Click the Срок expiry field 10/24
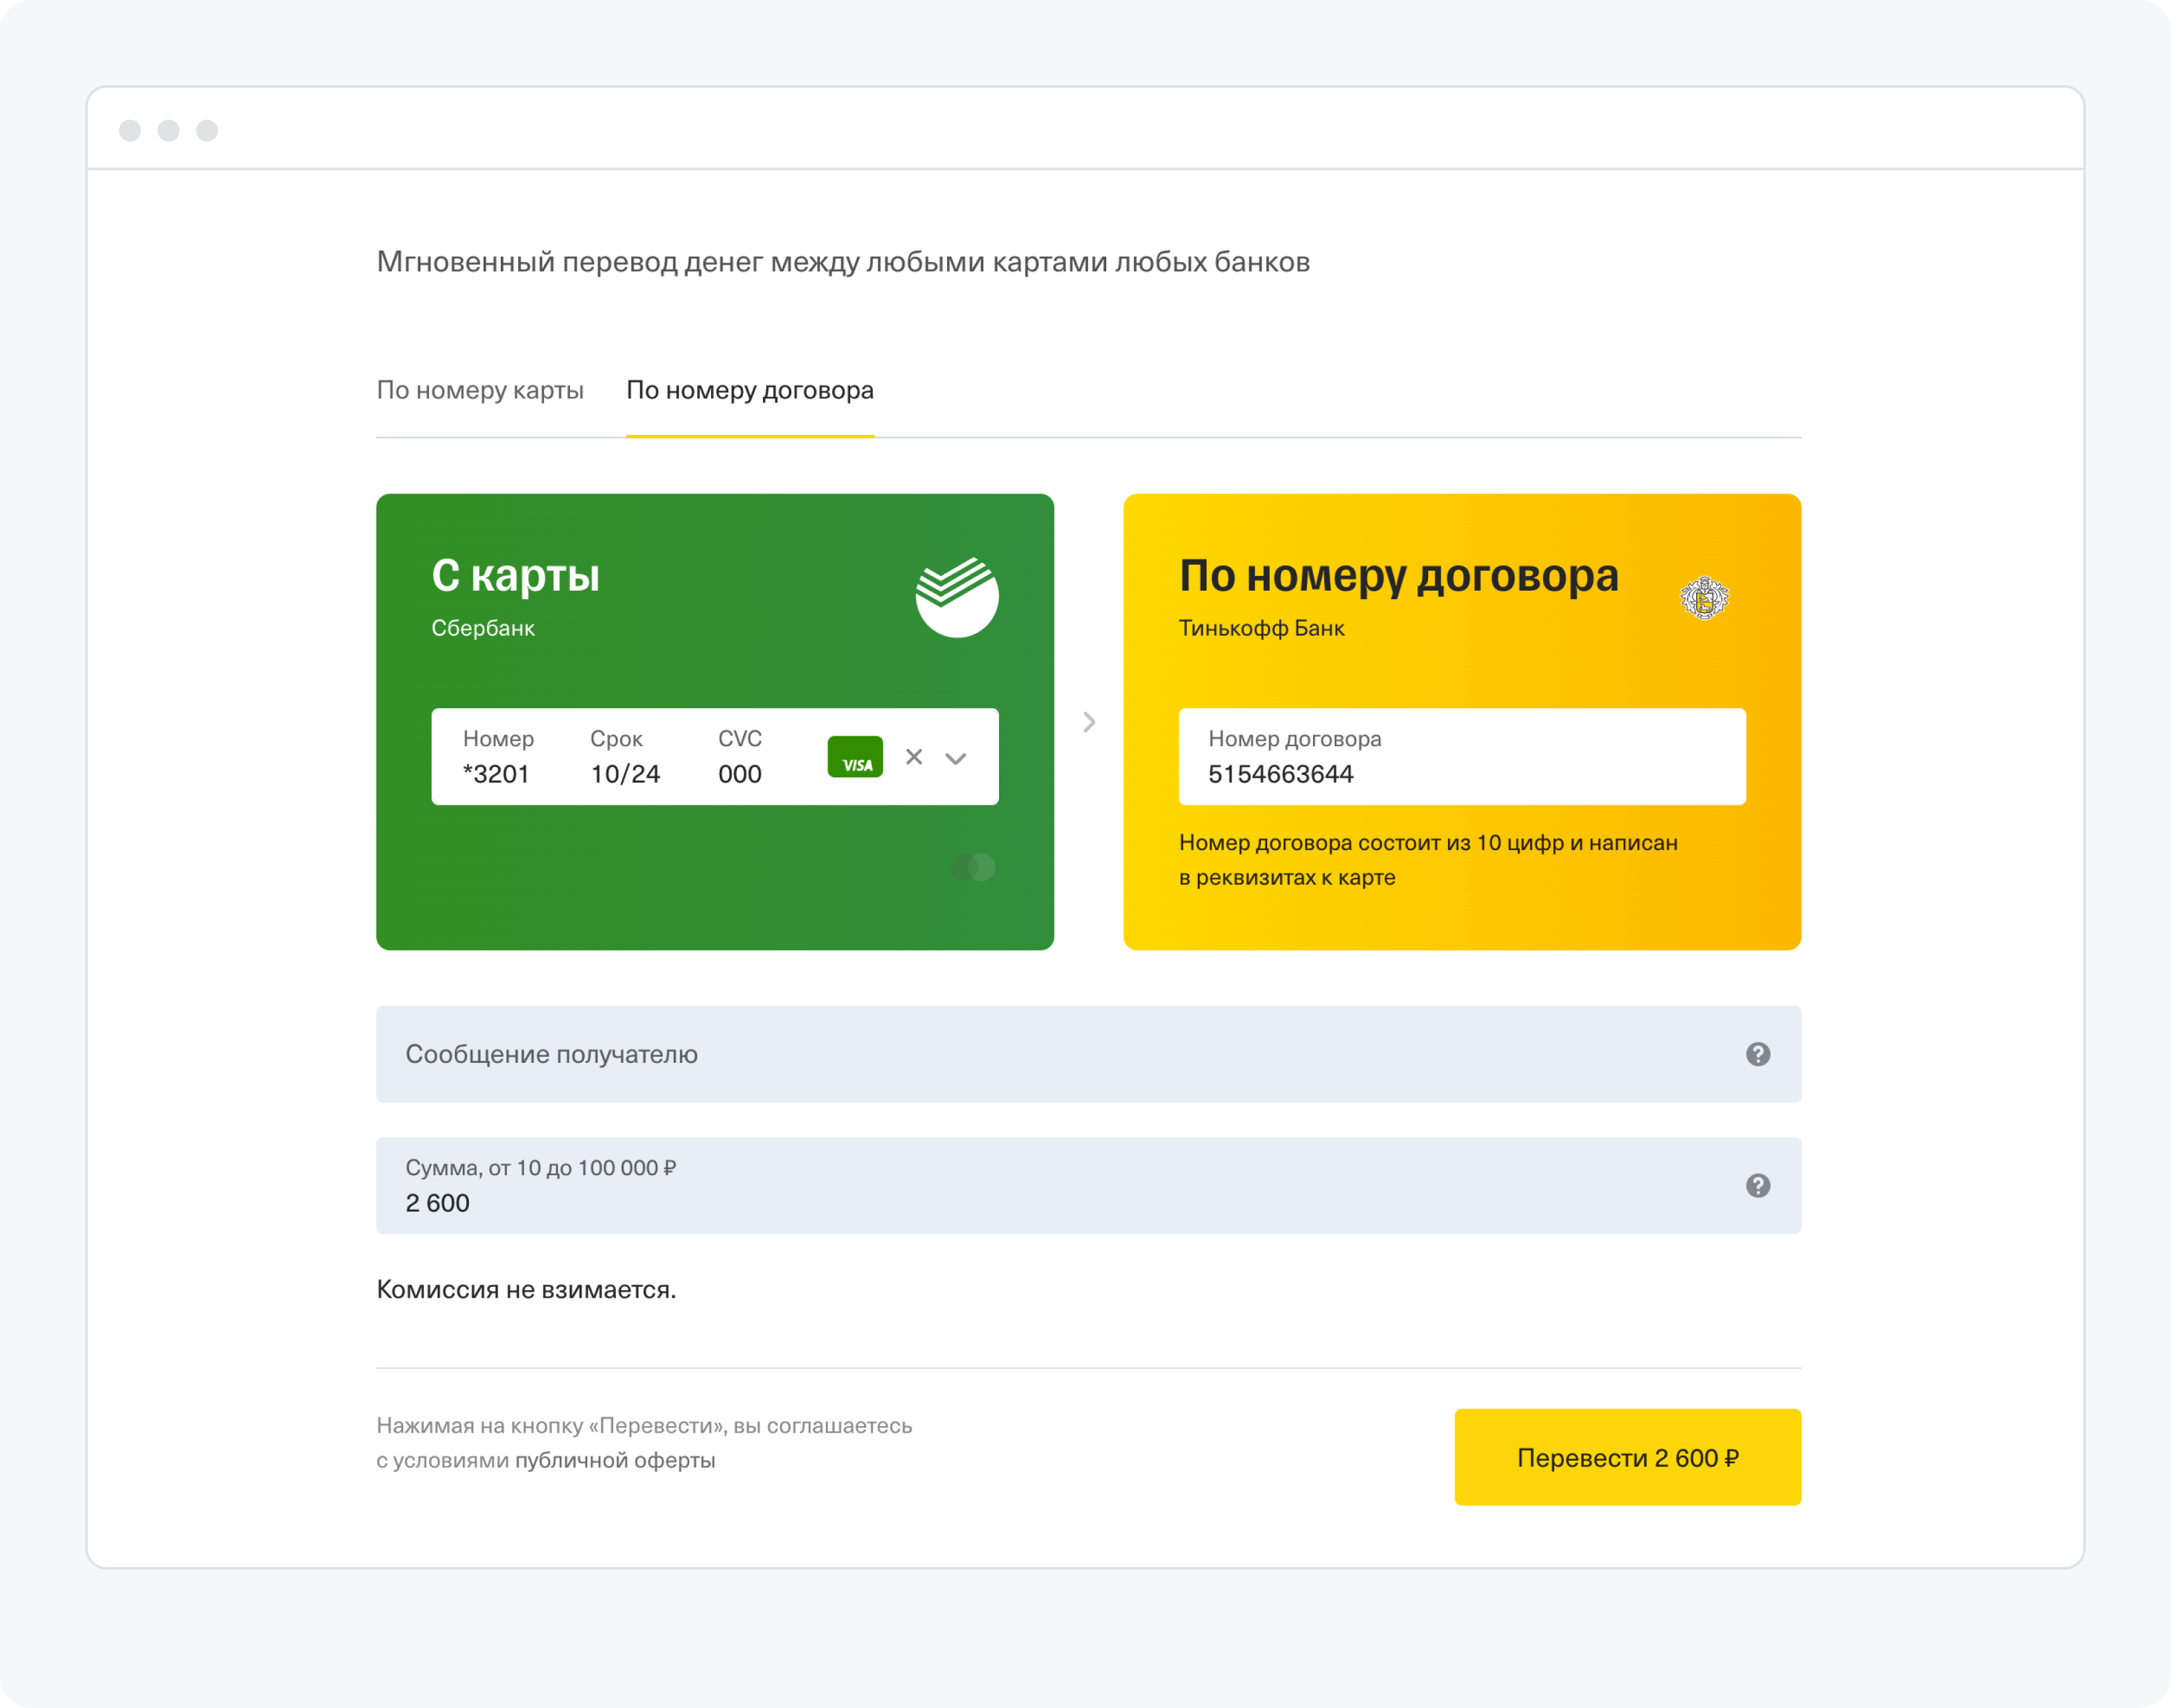Screen dimensions: 2171x1708 pos(625,757)
